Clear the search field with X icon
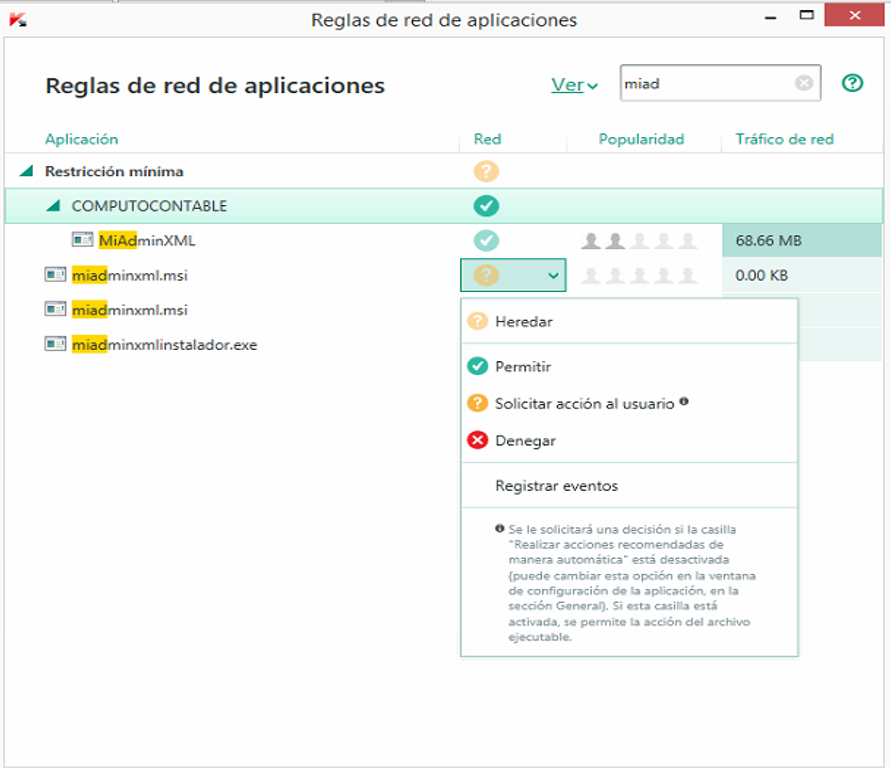This screenshot has height=768, width=891. tap(804, 84)
